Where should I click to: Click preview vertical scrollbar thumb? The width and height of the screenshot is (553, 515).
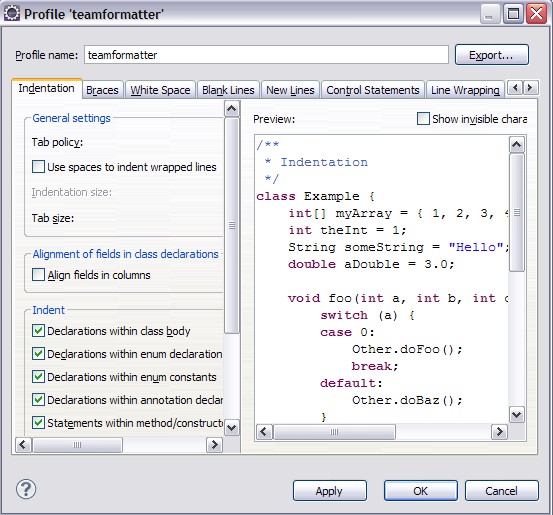tap(517, 212)
